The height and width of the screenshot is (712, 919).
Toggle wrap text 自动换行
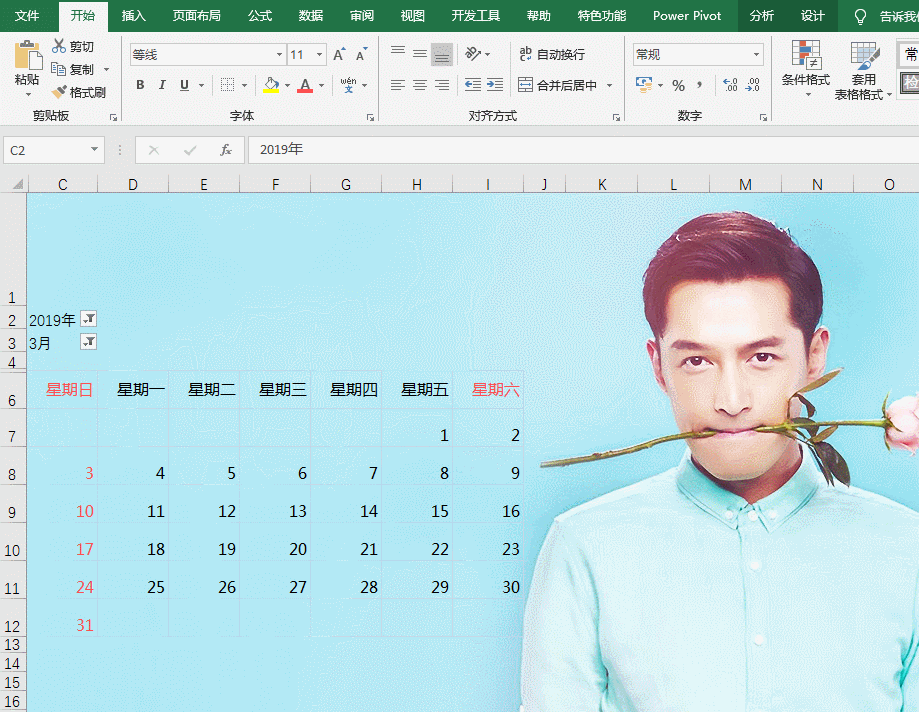[x=552, y=54]
